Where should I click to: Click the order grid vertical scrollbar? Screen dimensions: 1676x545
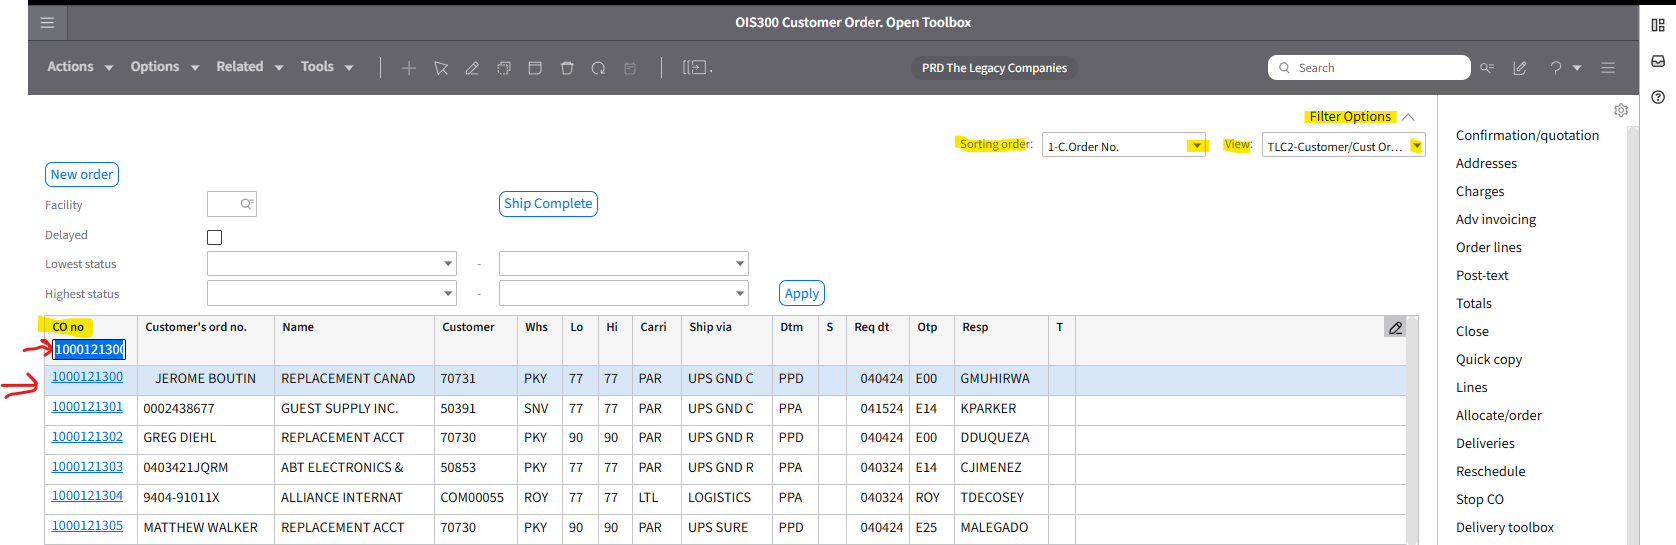1412,430
